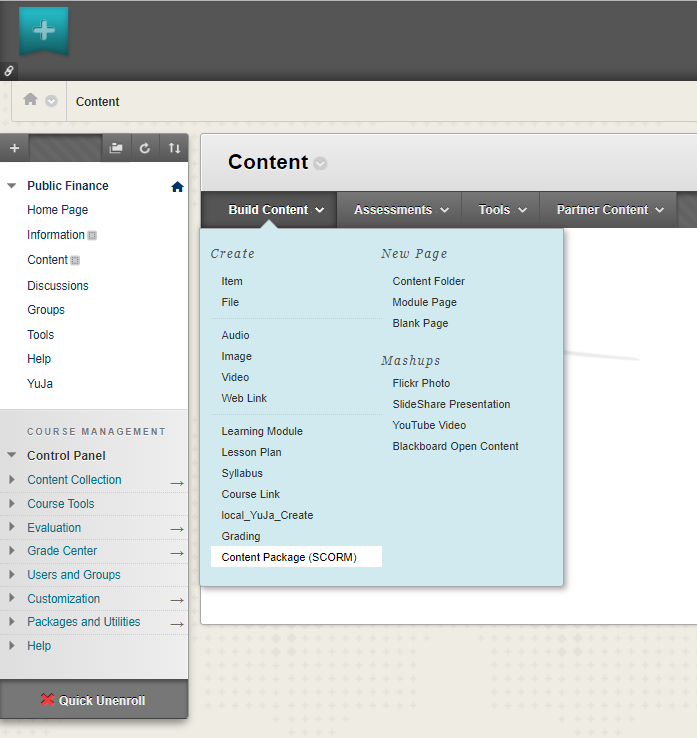The height and width of the screenshot is (738, 697).
Task: Click the arrow beside Grade Center
Action: [x=177, y=554]
